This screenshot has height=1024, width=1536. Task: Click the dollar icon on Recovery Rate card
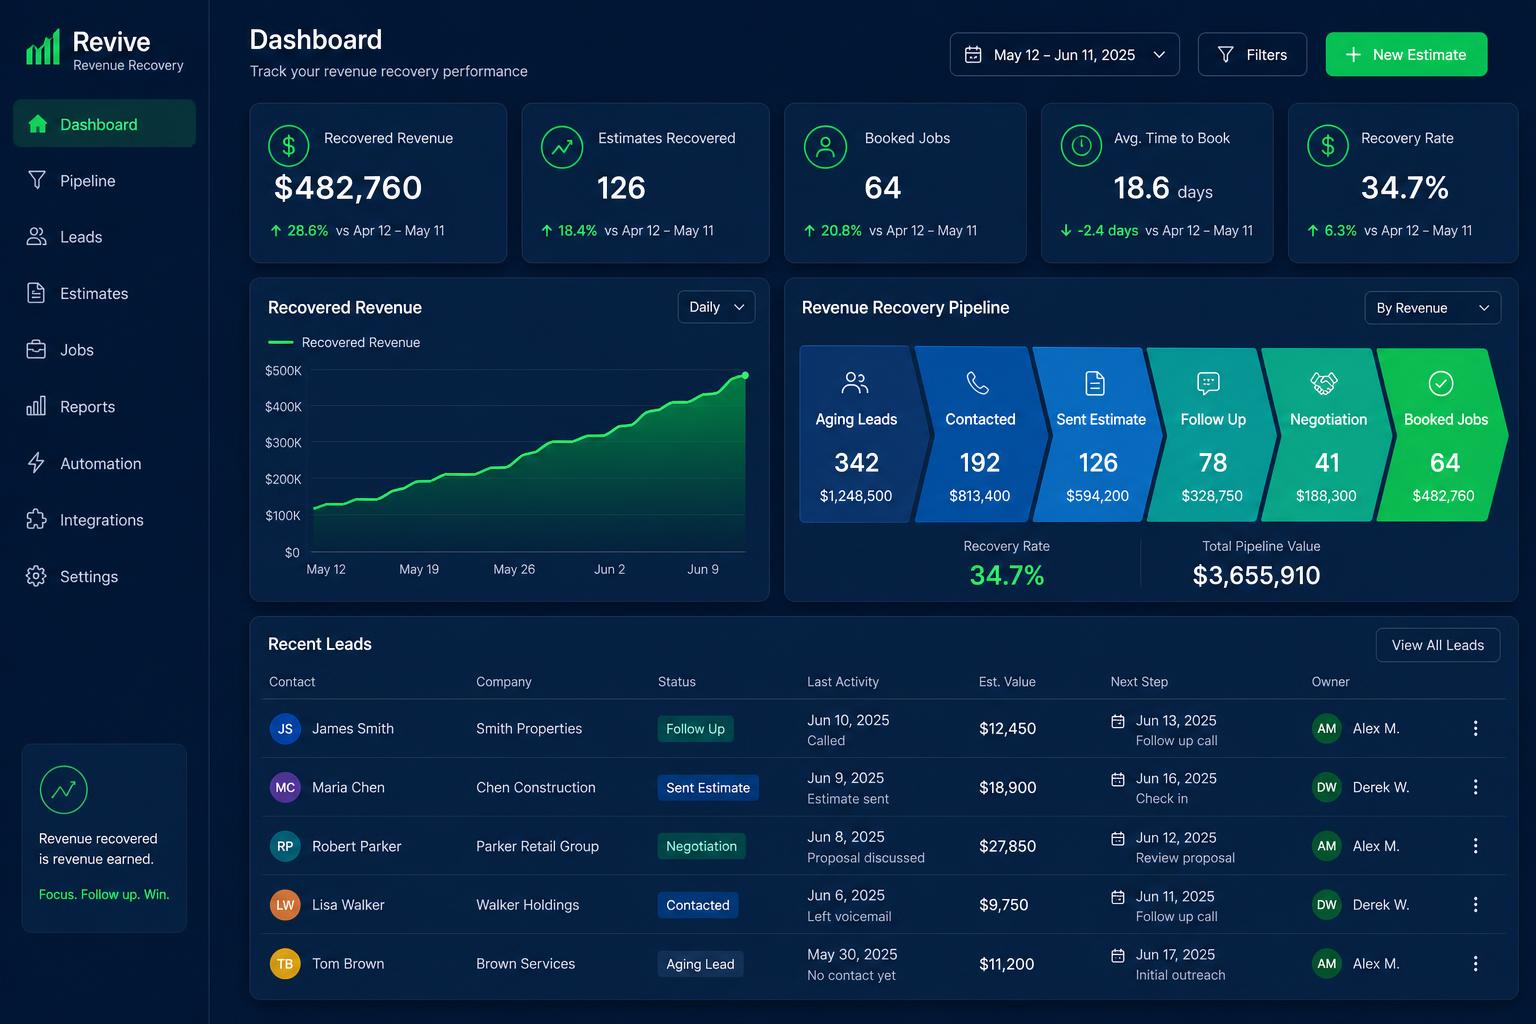click(1328, 146)
